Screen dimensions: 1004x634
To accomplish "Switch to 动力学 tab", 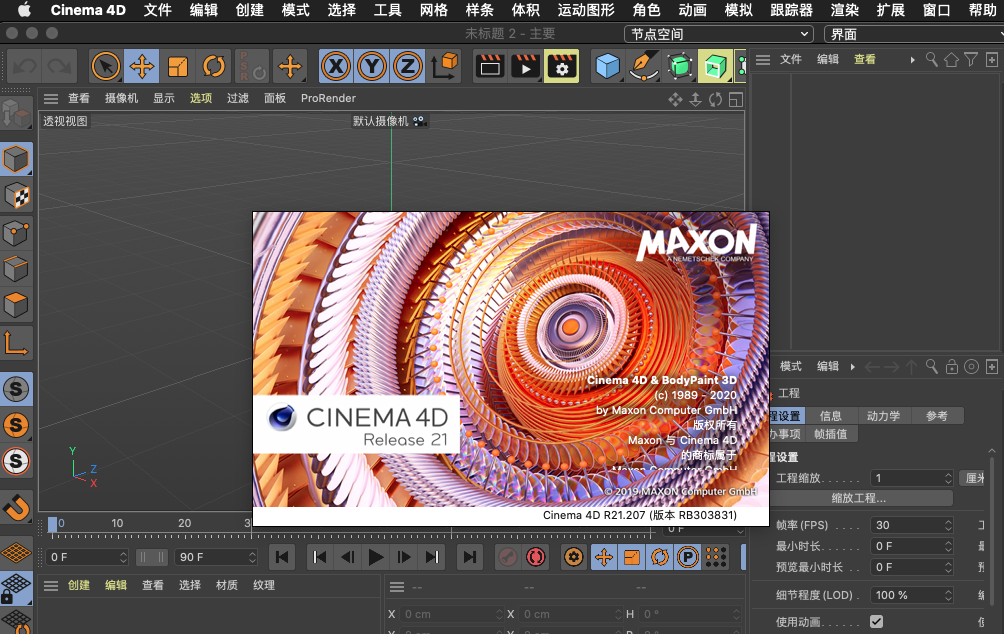I will (884, 416).
